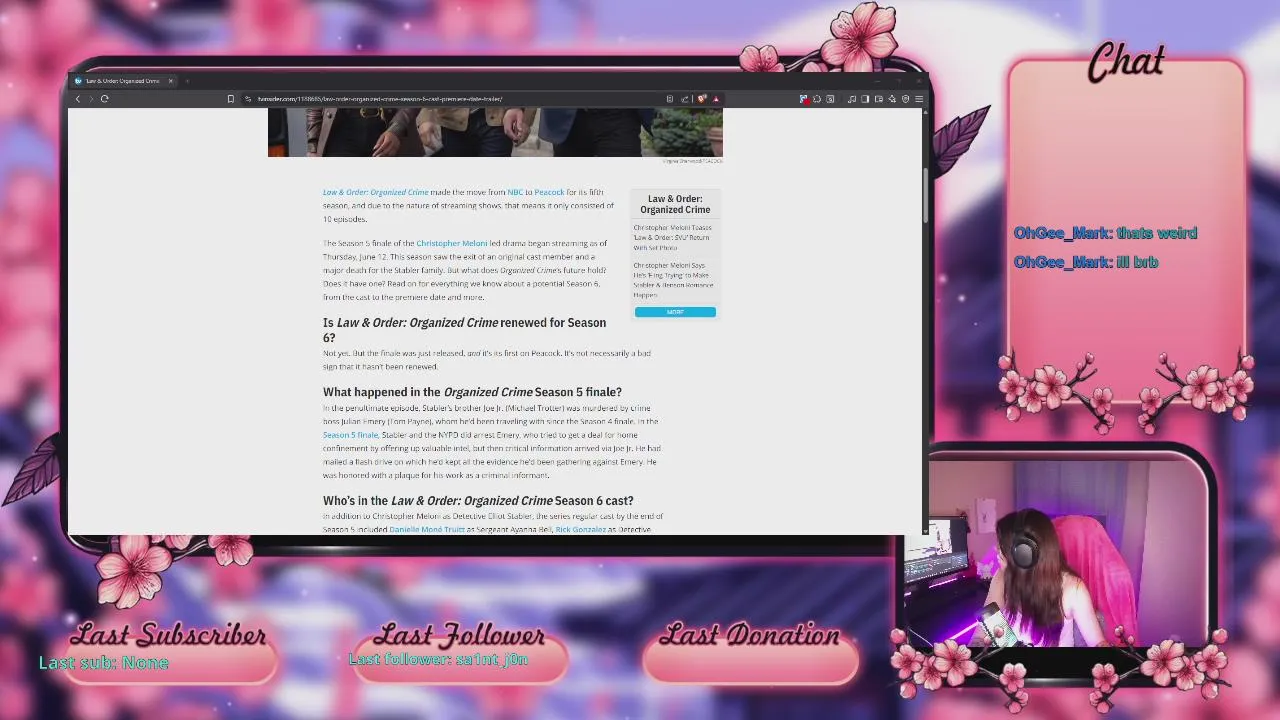Follow the Peacock link in the article

(x=549, y=192)
